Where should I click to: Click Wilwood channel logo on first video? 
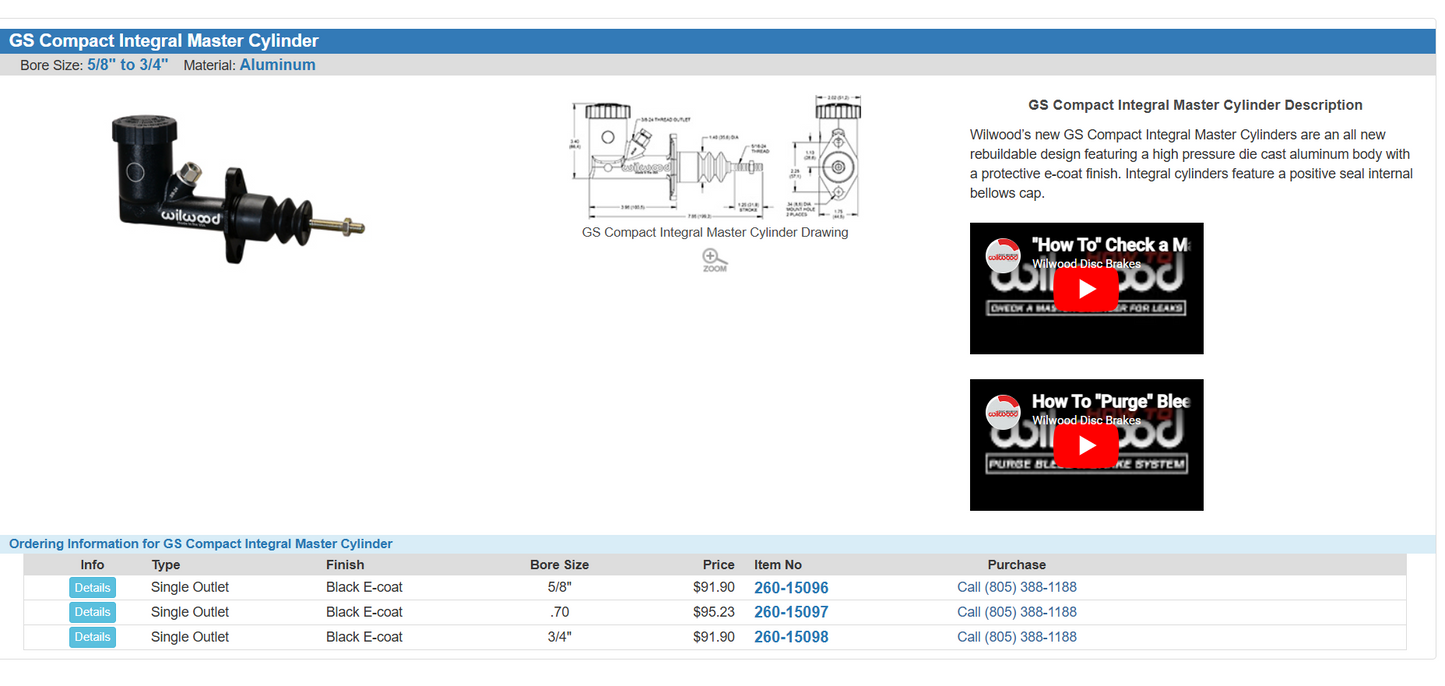[x=1003, y=255]
